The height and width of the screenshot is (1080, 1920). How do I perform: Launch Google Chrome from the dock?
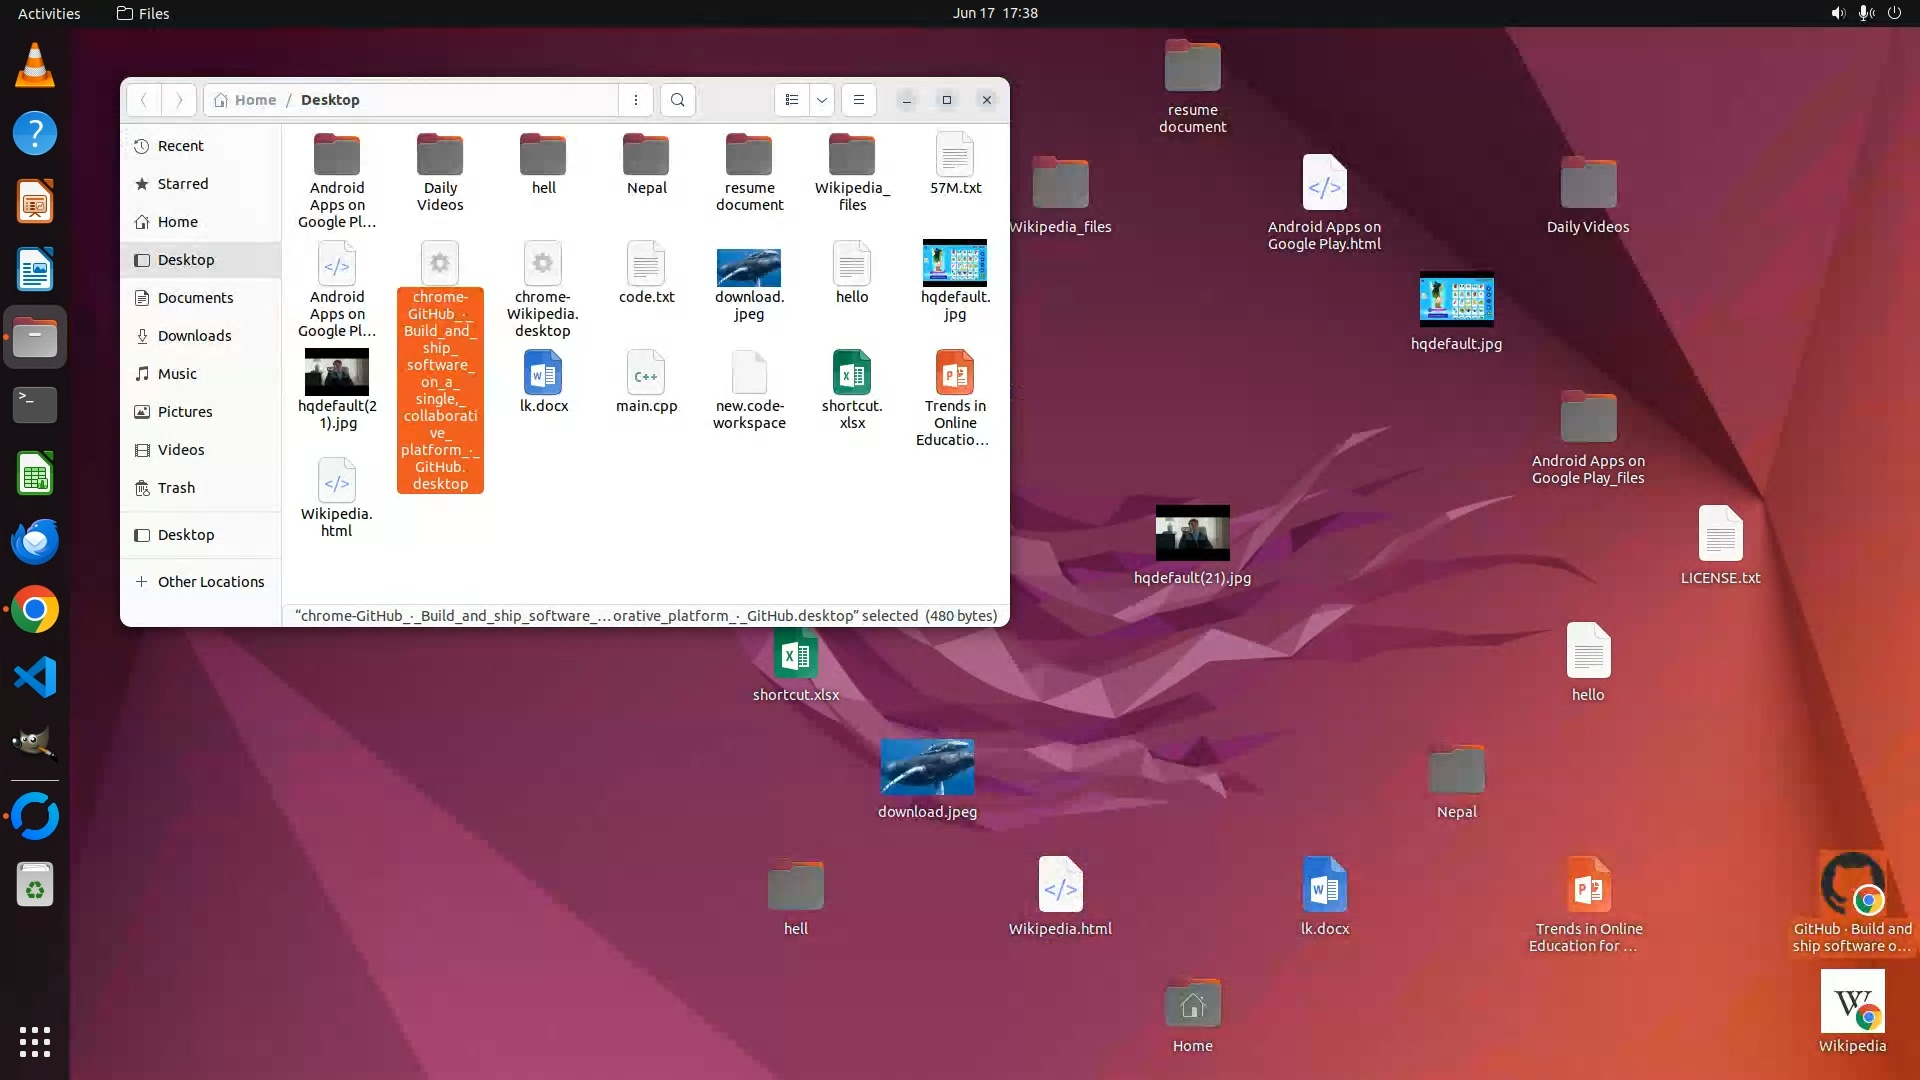tap(35, 610)
